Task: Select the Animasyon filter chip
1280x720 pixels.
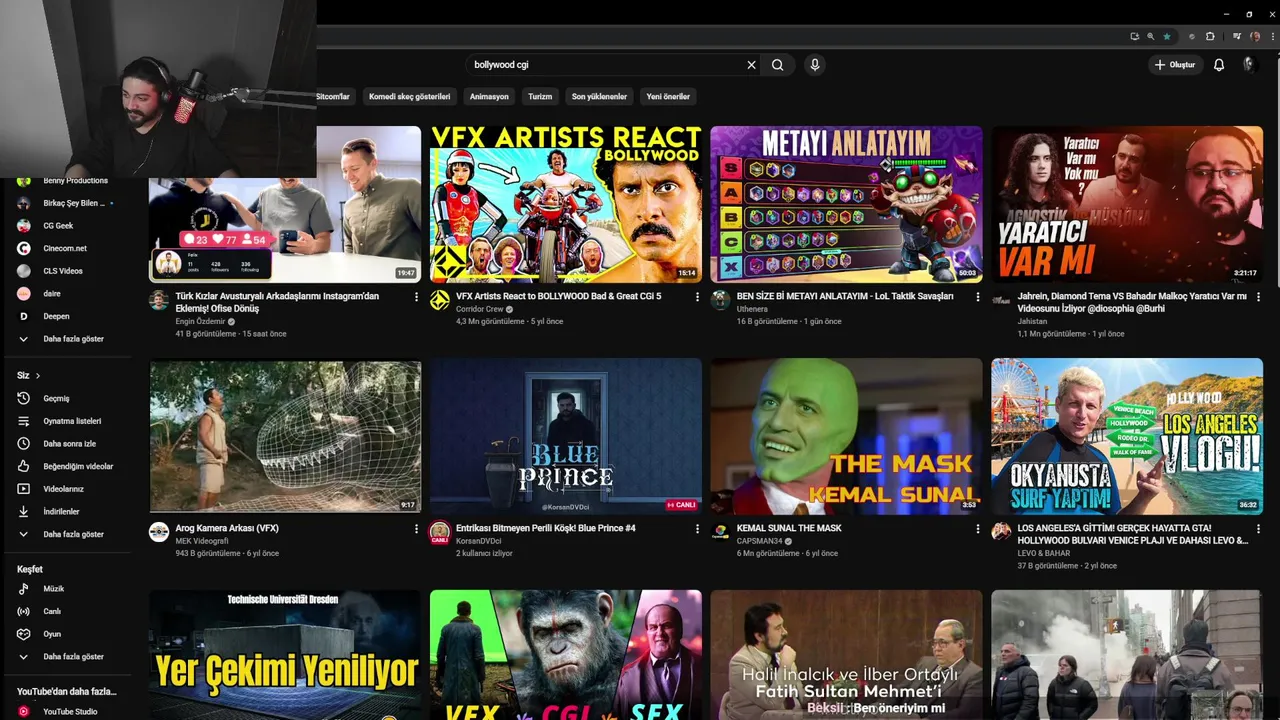Action: tap(489, 97)
